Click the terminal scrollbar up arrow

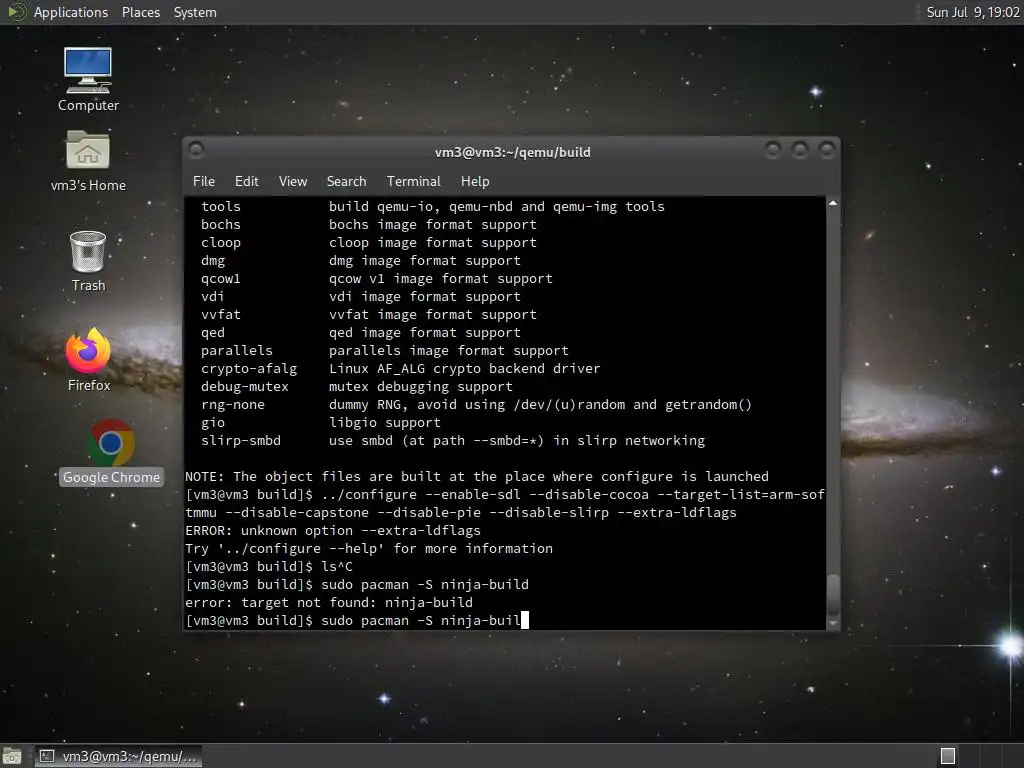pos(833,204)
